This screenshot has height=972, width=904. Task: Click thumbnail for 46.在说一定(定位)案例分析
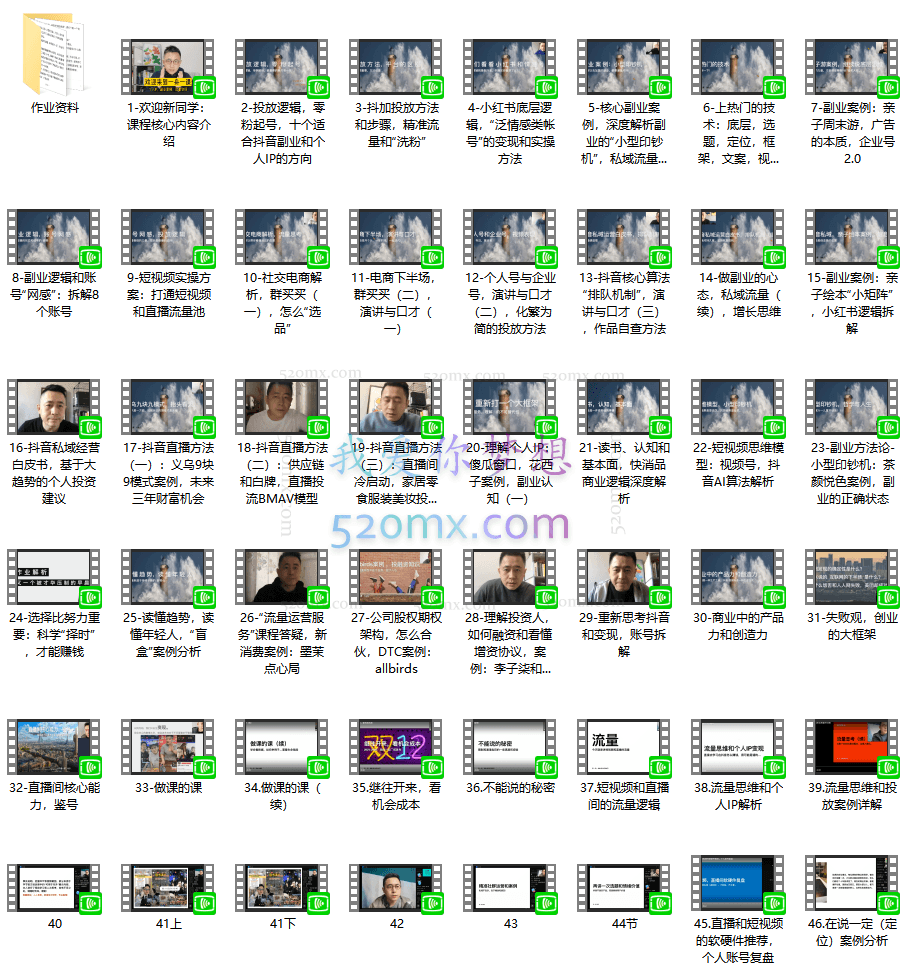[853, 884]
